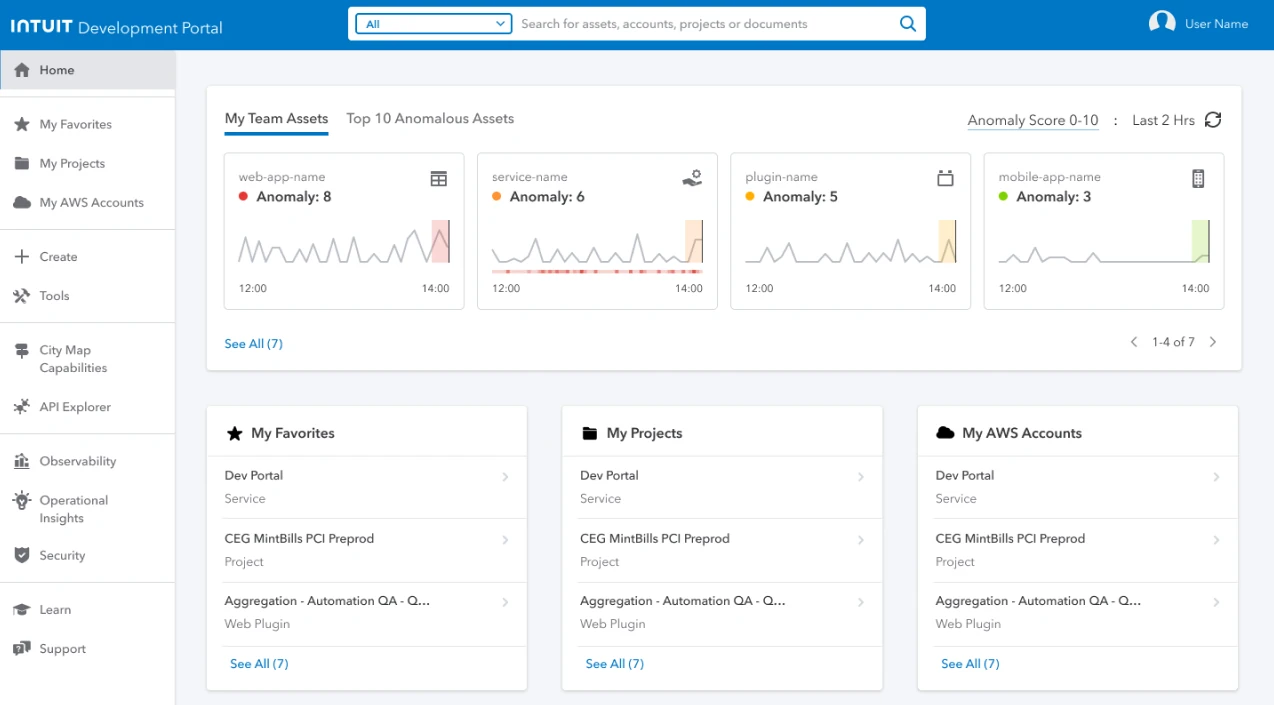Click the API Explorer icon in sidebar
1274x705 pixels.
(22, 407)
